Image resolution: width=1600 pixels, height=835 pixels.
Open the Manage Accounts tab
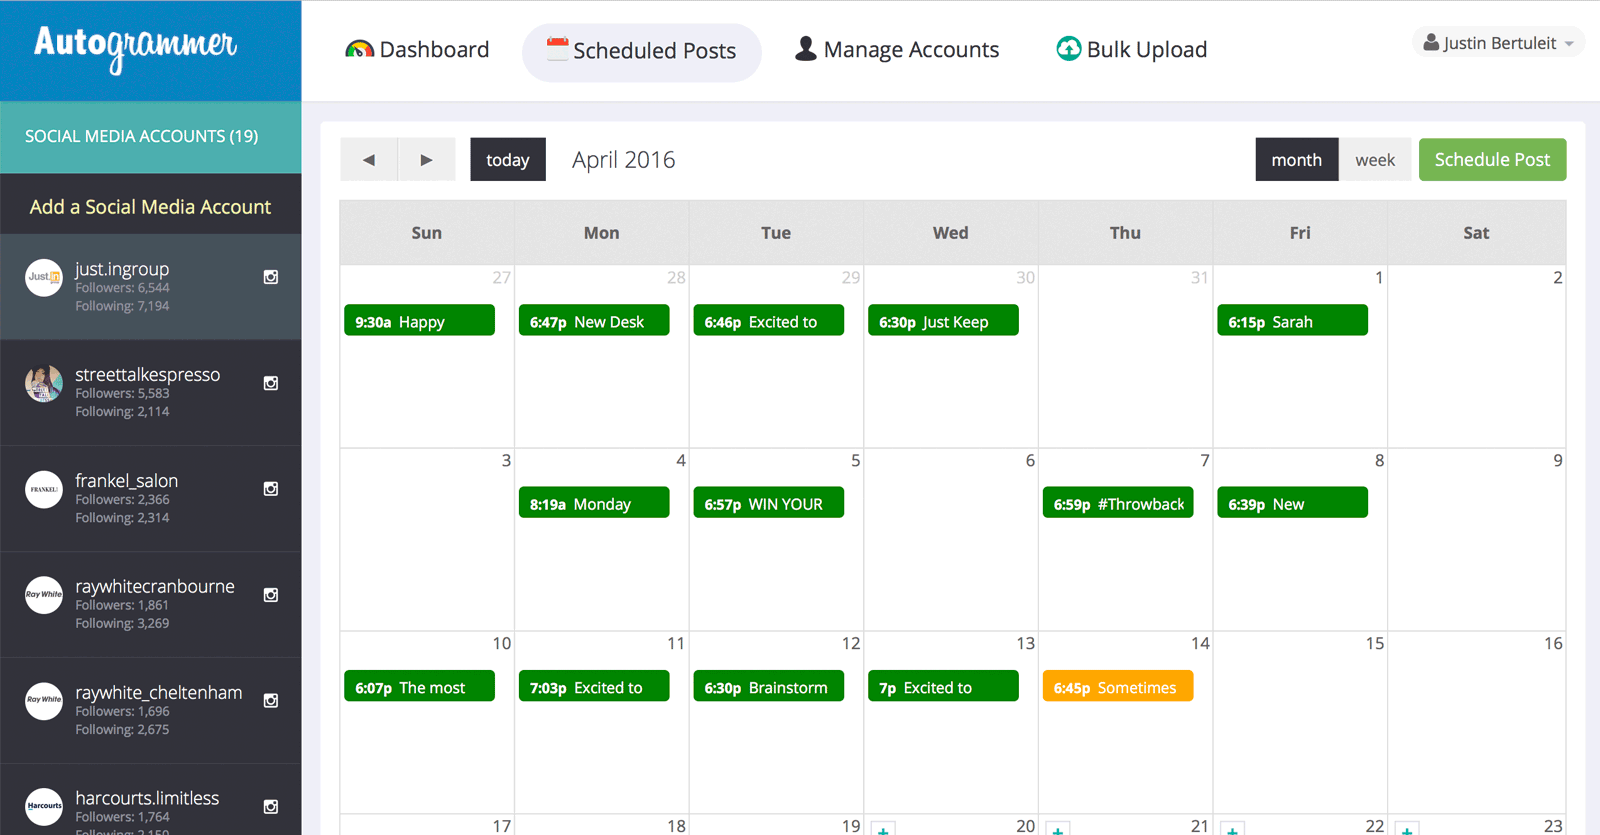click(x=897, y=50)
